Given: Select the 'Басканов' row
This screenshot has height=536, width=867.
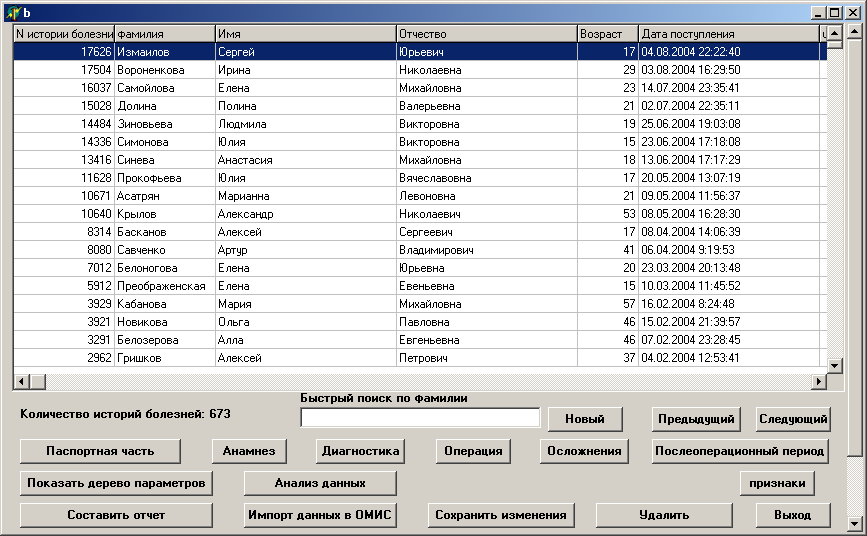Looking at the screenshot, I should tap(420, 232).
